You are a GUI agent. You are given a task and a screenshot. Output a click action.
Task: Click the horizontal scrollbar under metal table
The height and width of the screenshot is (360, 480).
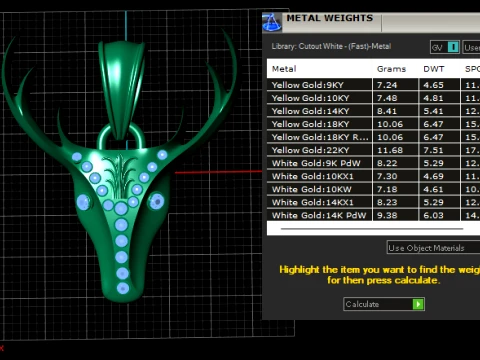pos(372,229)
